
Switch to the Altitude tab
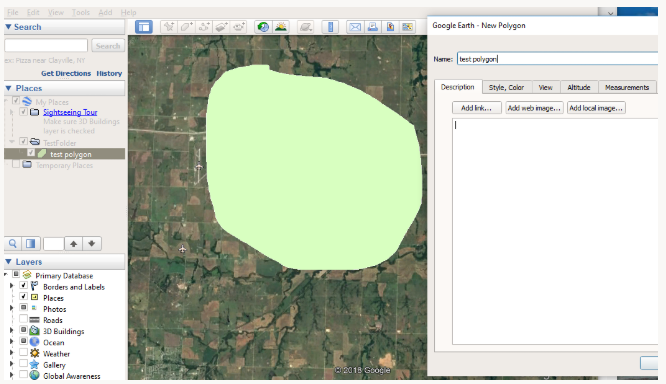[579, 87]
